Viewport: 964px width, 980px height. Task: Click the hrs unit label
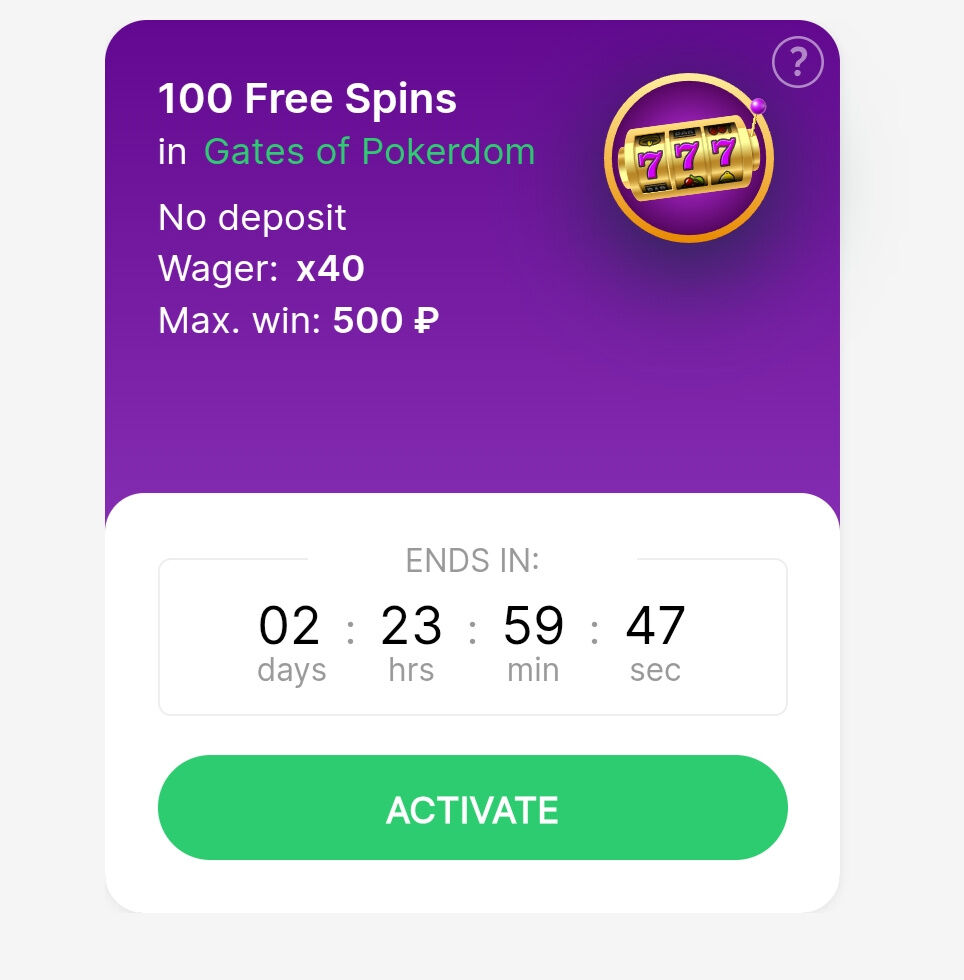click(x=411, y=669)
